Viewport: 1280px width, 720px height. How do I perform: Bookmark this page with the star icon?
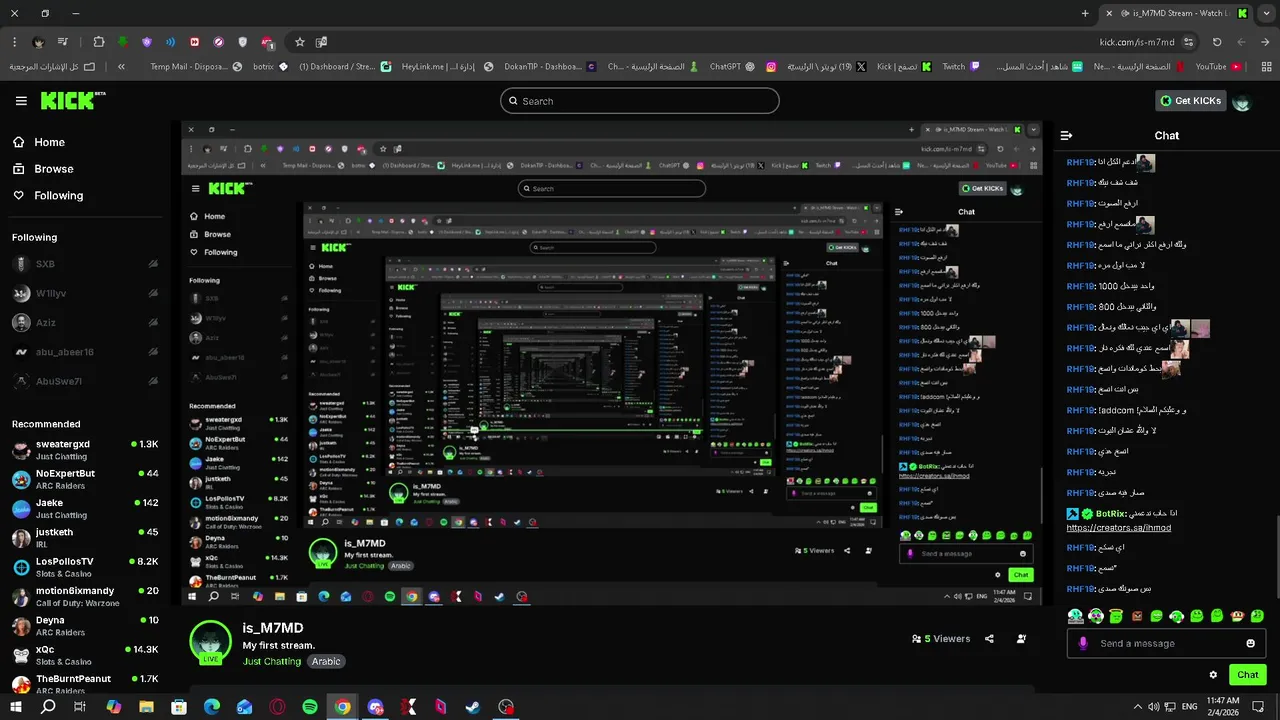tap(299, 42)
